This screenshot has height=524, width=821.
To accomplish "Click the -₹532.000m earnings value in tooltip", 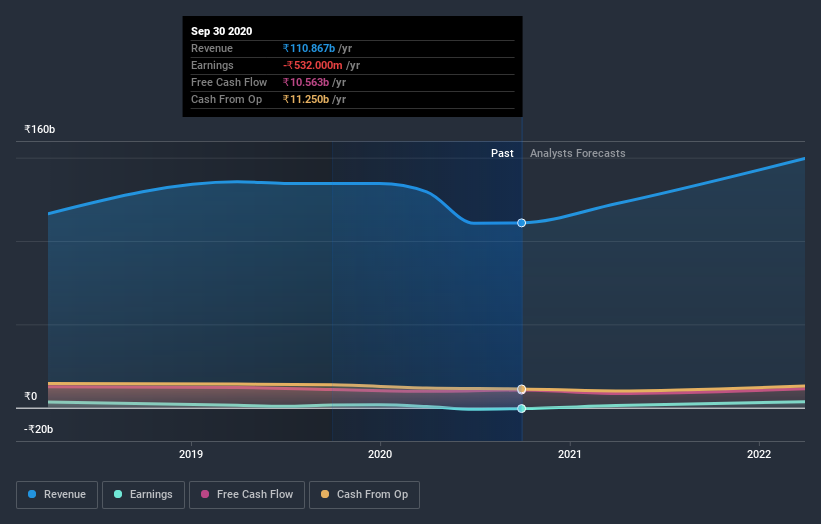I will click(x=313, y=65).
